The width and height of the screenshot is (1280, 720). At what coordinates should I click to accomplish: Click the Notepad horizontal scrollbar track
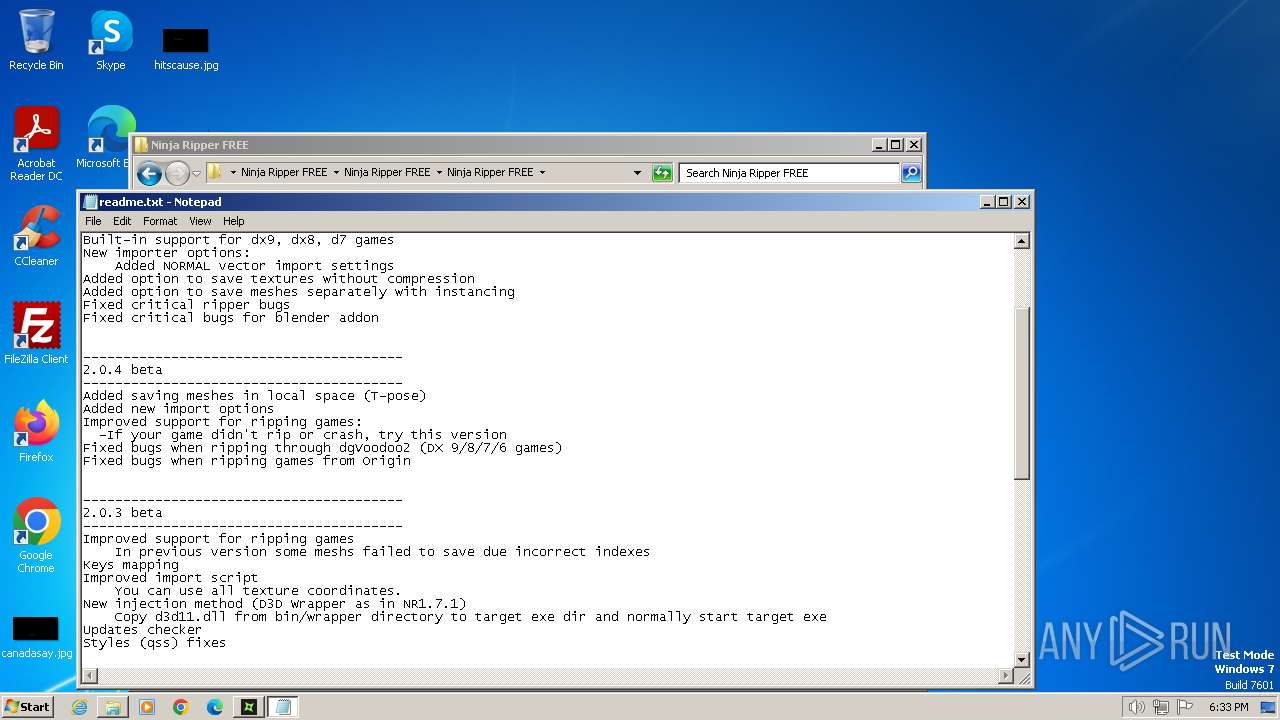pos(548,677)
